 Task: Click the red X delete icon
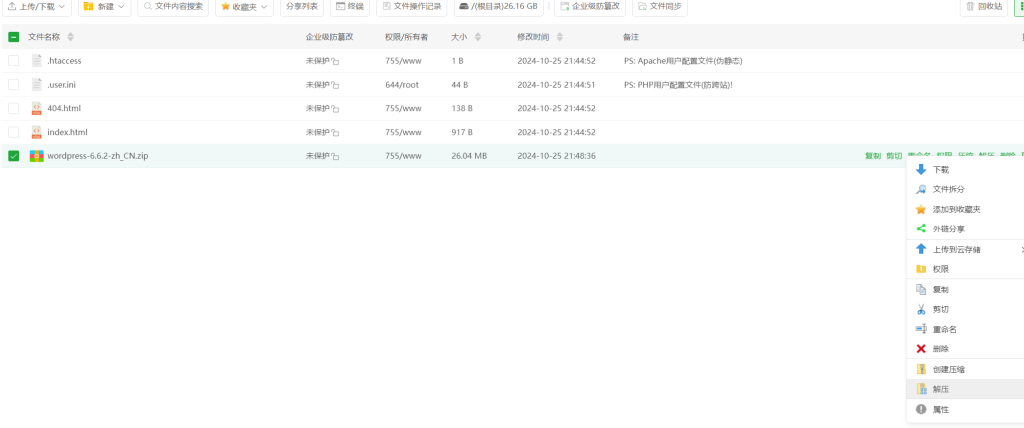pos(921,349)
